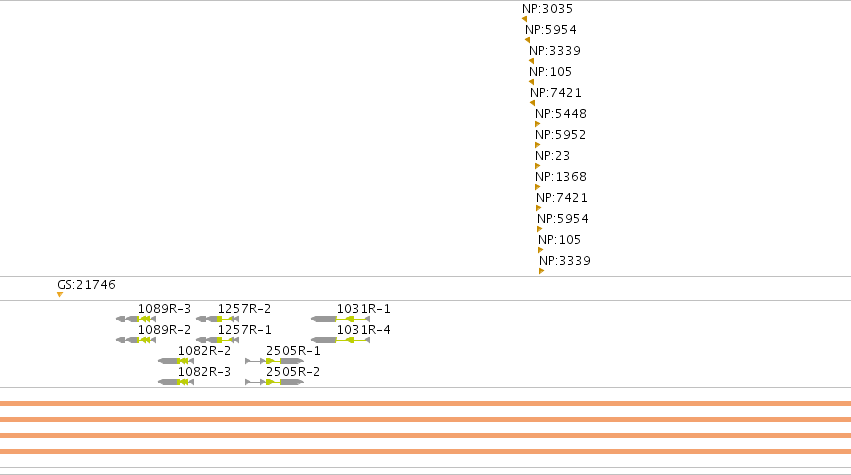
Task: Click the 1089R-2 transcript label
Action: [x=164, y=330]
